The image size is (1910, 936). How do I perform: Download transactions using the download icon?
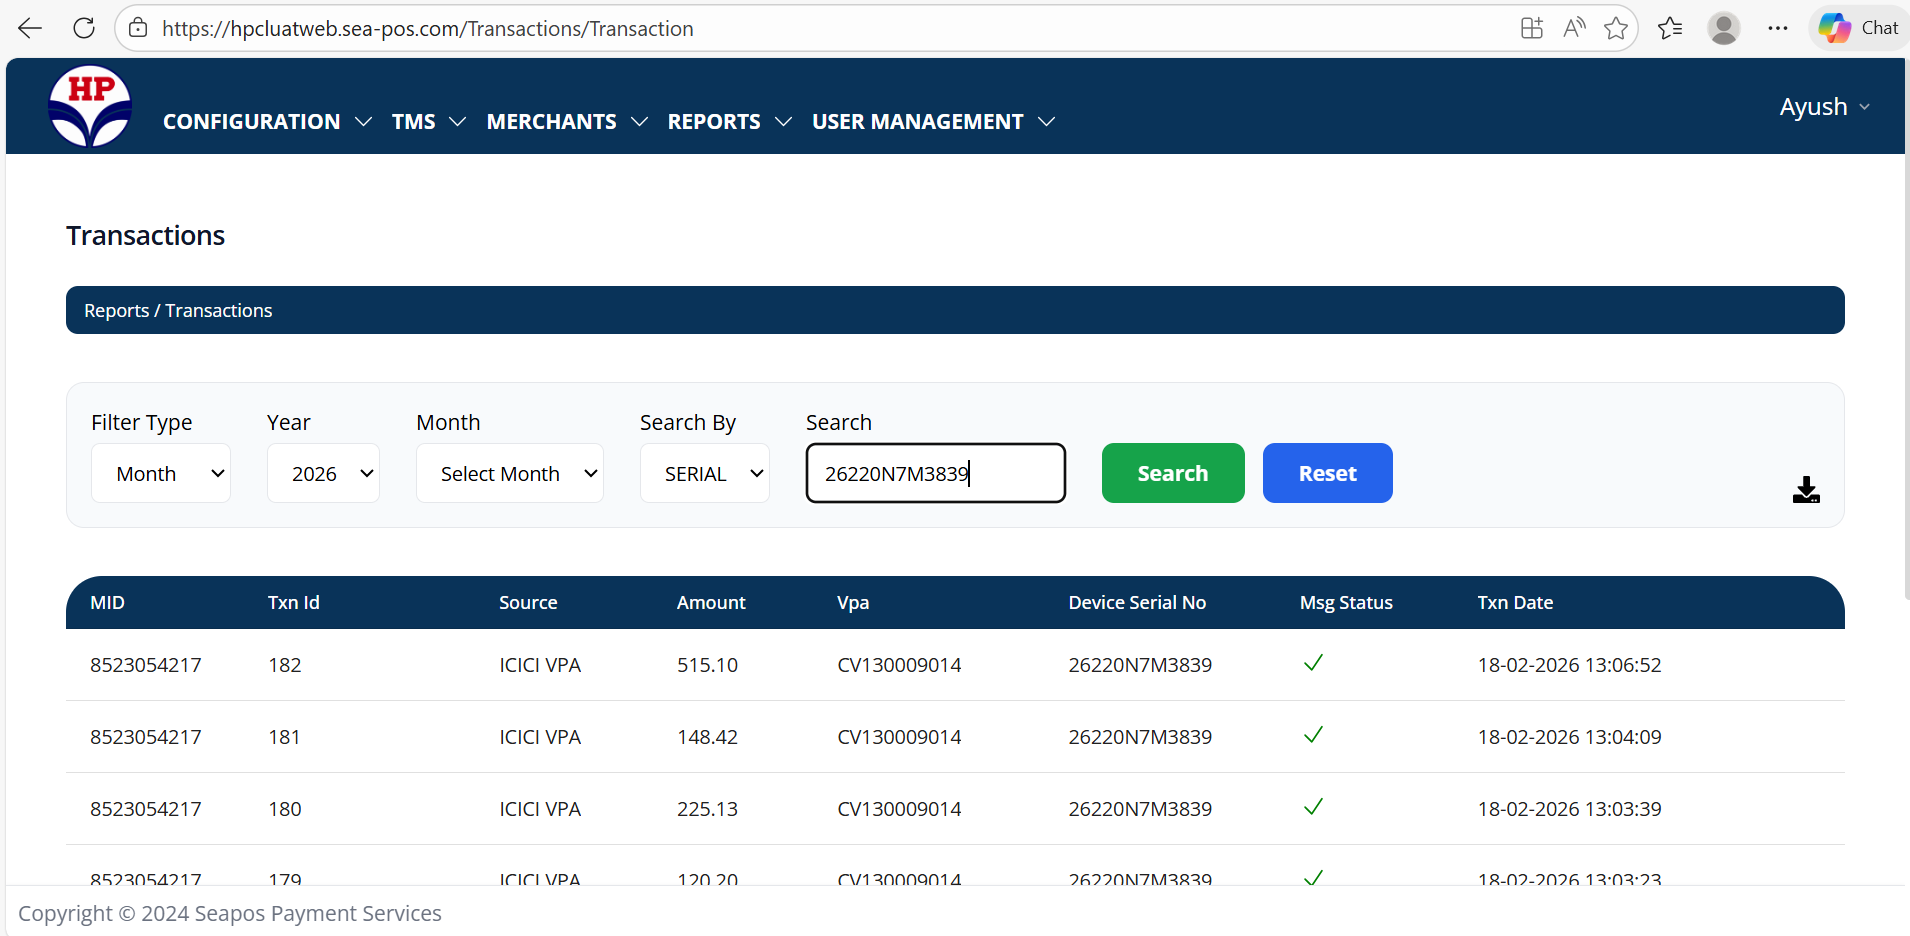click(x=1805, y=490)
